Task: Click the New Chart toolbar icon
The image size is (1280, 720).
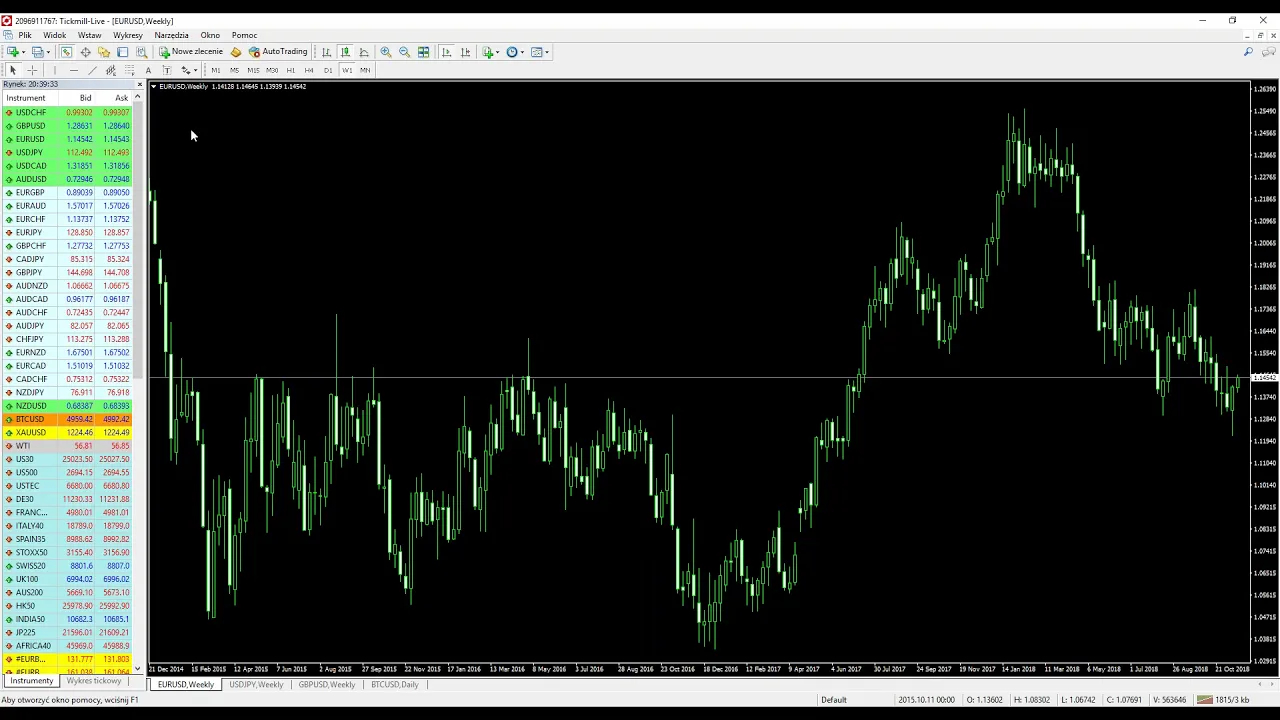Action: point(12,52)
